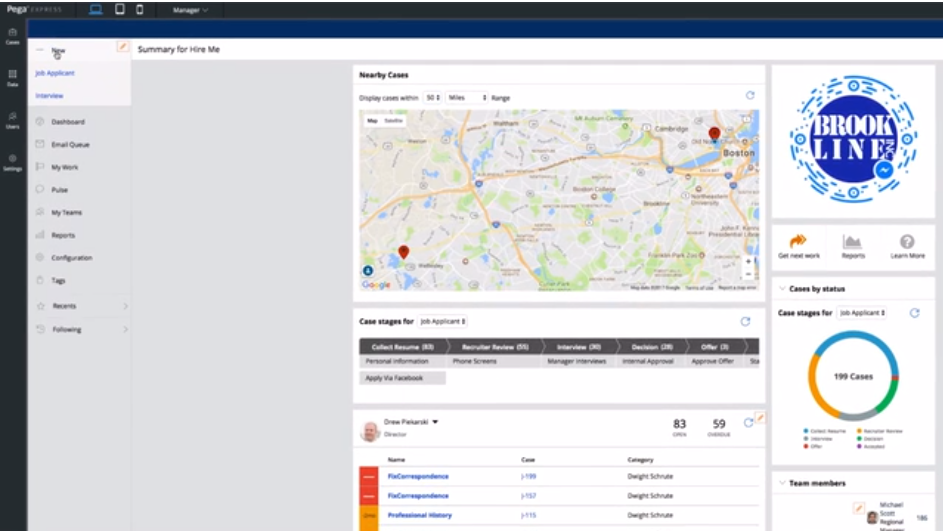Open Data icon in left rail
This screenshot has height=531, width=943.
pyautogui.click(x=13, y=78)
